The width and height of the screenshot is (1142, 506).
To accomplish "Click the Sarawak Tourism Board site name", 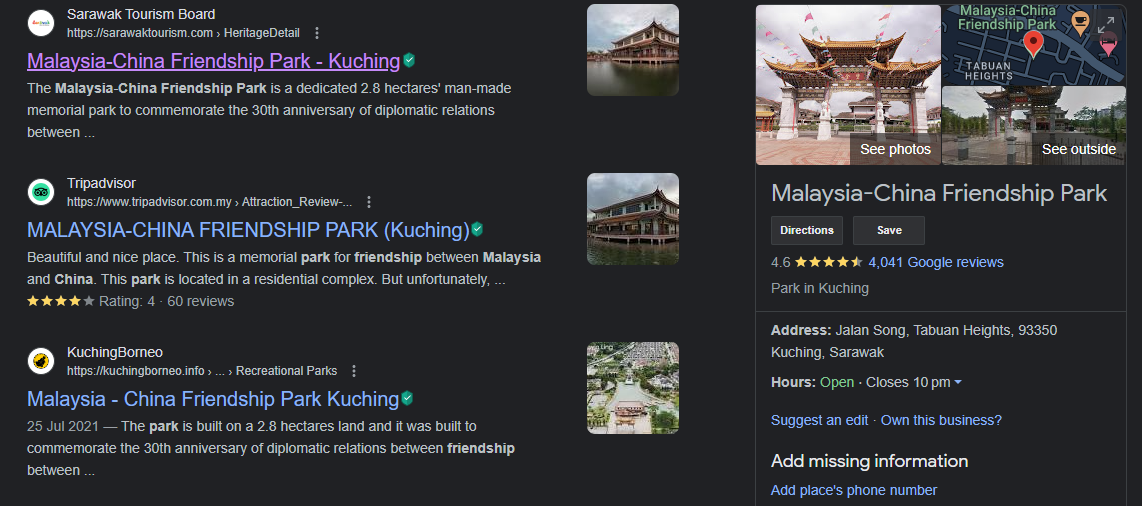I will pyautogui.click(x=141, y=15).
